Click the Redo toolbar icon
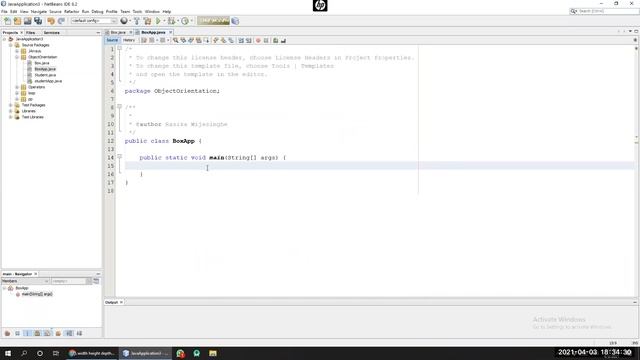The width and height of the screenshot is (640, 360). [x=61, y=21]
